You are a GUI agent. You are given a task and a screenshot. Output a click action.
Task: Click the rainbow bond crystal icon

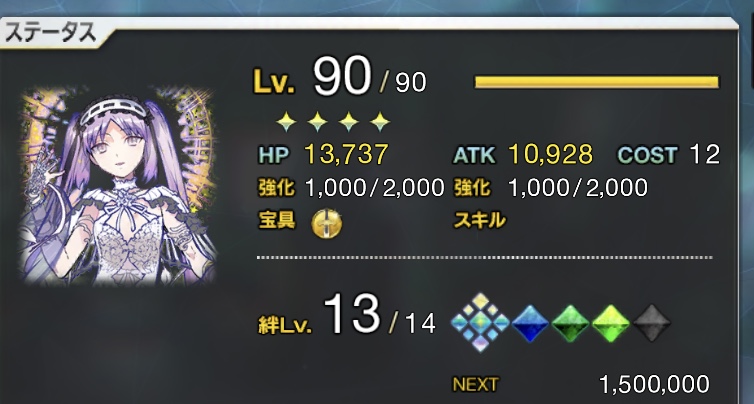pyautogui.click(x=480, y=322)
